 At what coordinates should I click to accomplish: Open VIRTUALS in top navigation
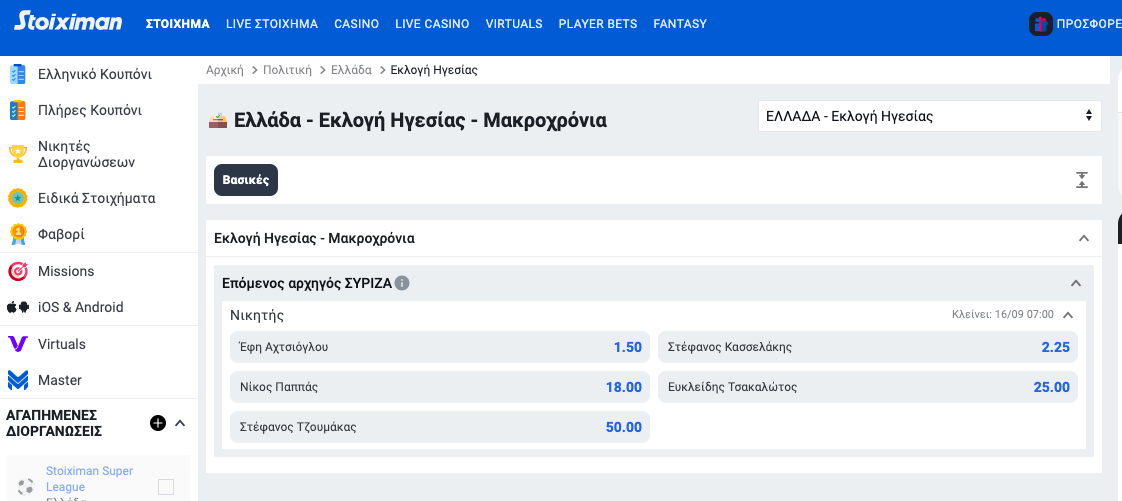tap(514, 24)
